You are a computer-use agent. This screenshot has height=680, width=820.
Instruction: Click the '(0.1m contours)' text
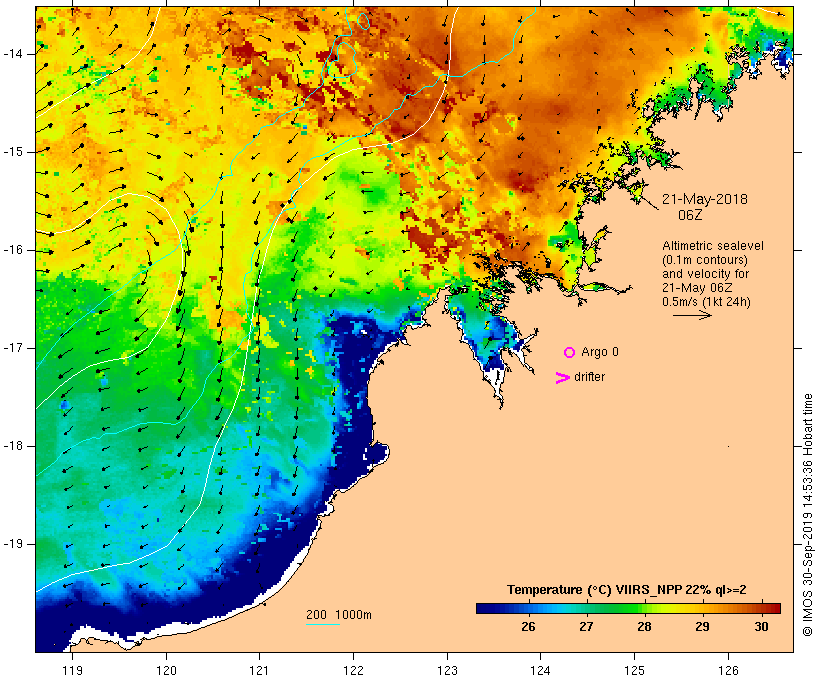[705, 260]
